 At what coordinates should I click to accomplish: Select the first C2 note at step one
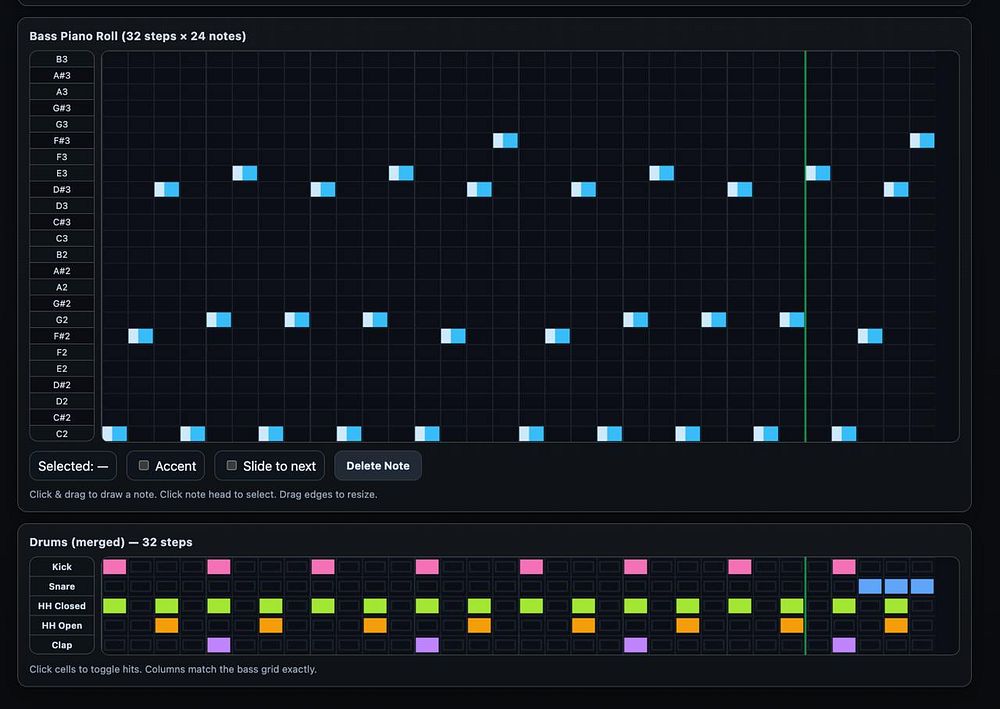pyautogui.click(x=108, y=434)
